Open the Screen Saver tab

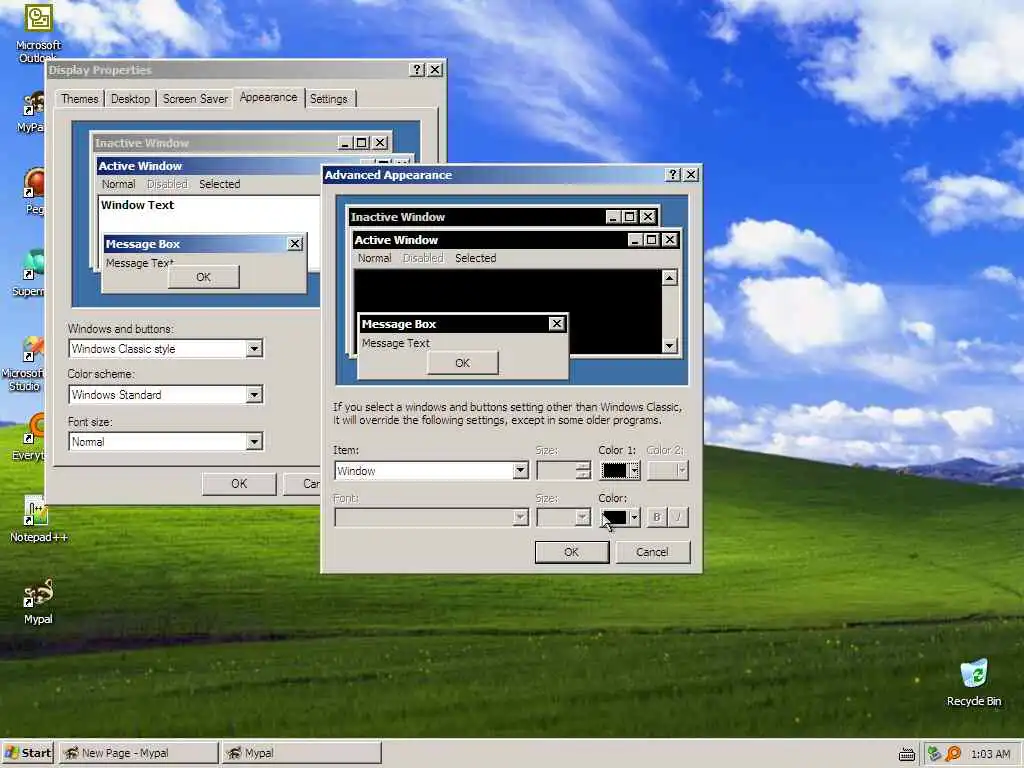(195, 99)
